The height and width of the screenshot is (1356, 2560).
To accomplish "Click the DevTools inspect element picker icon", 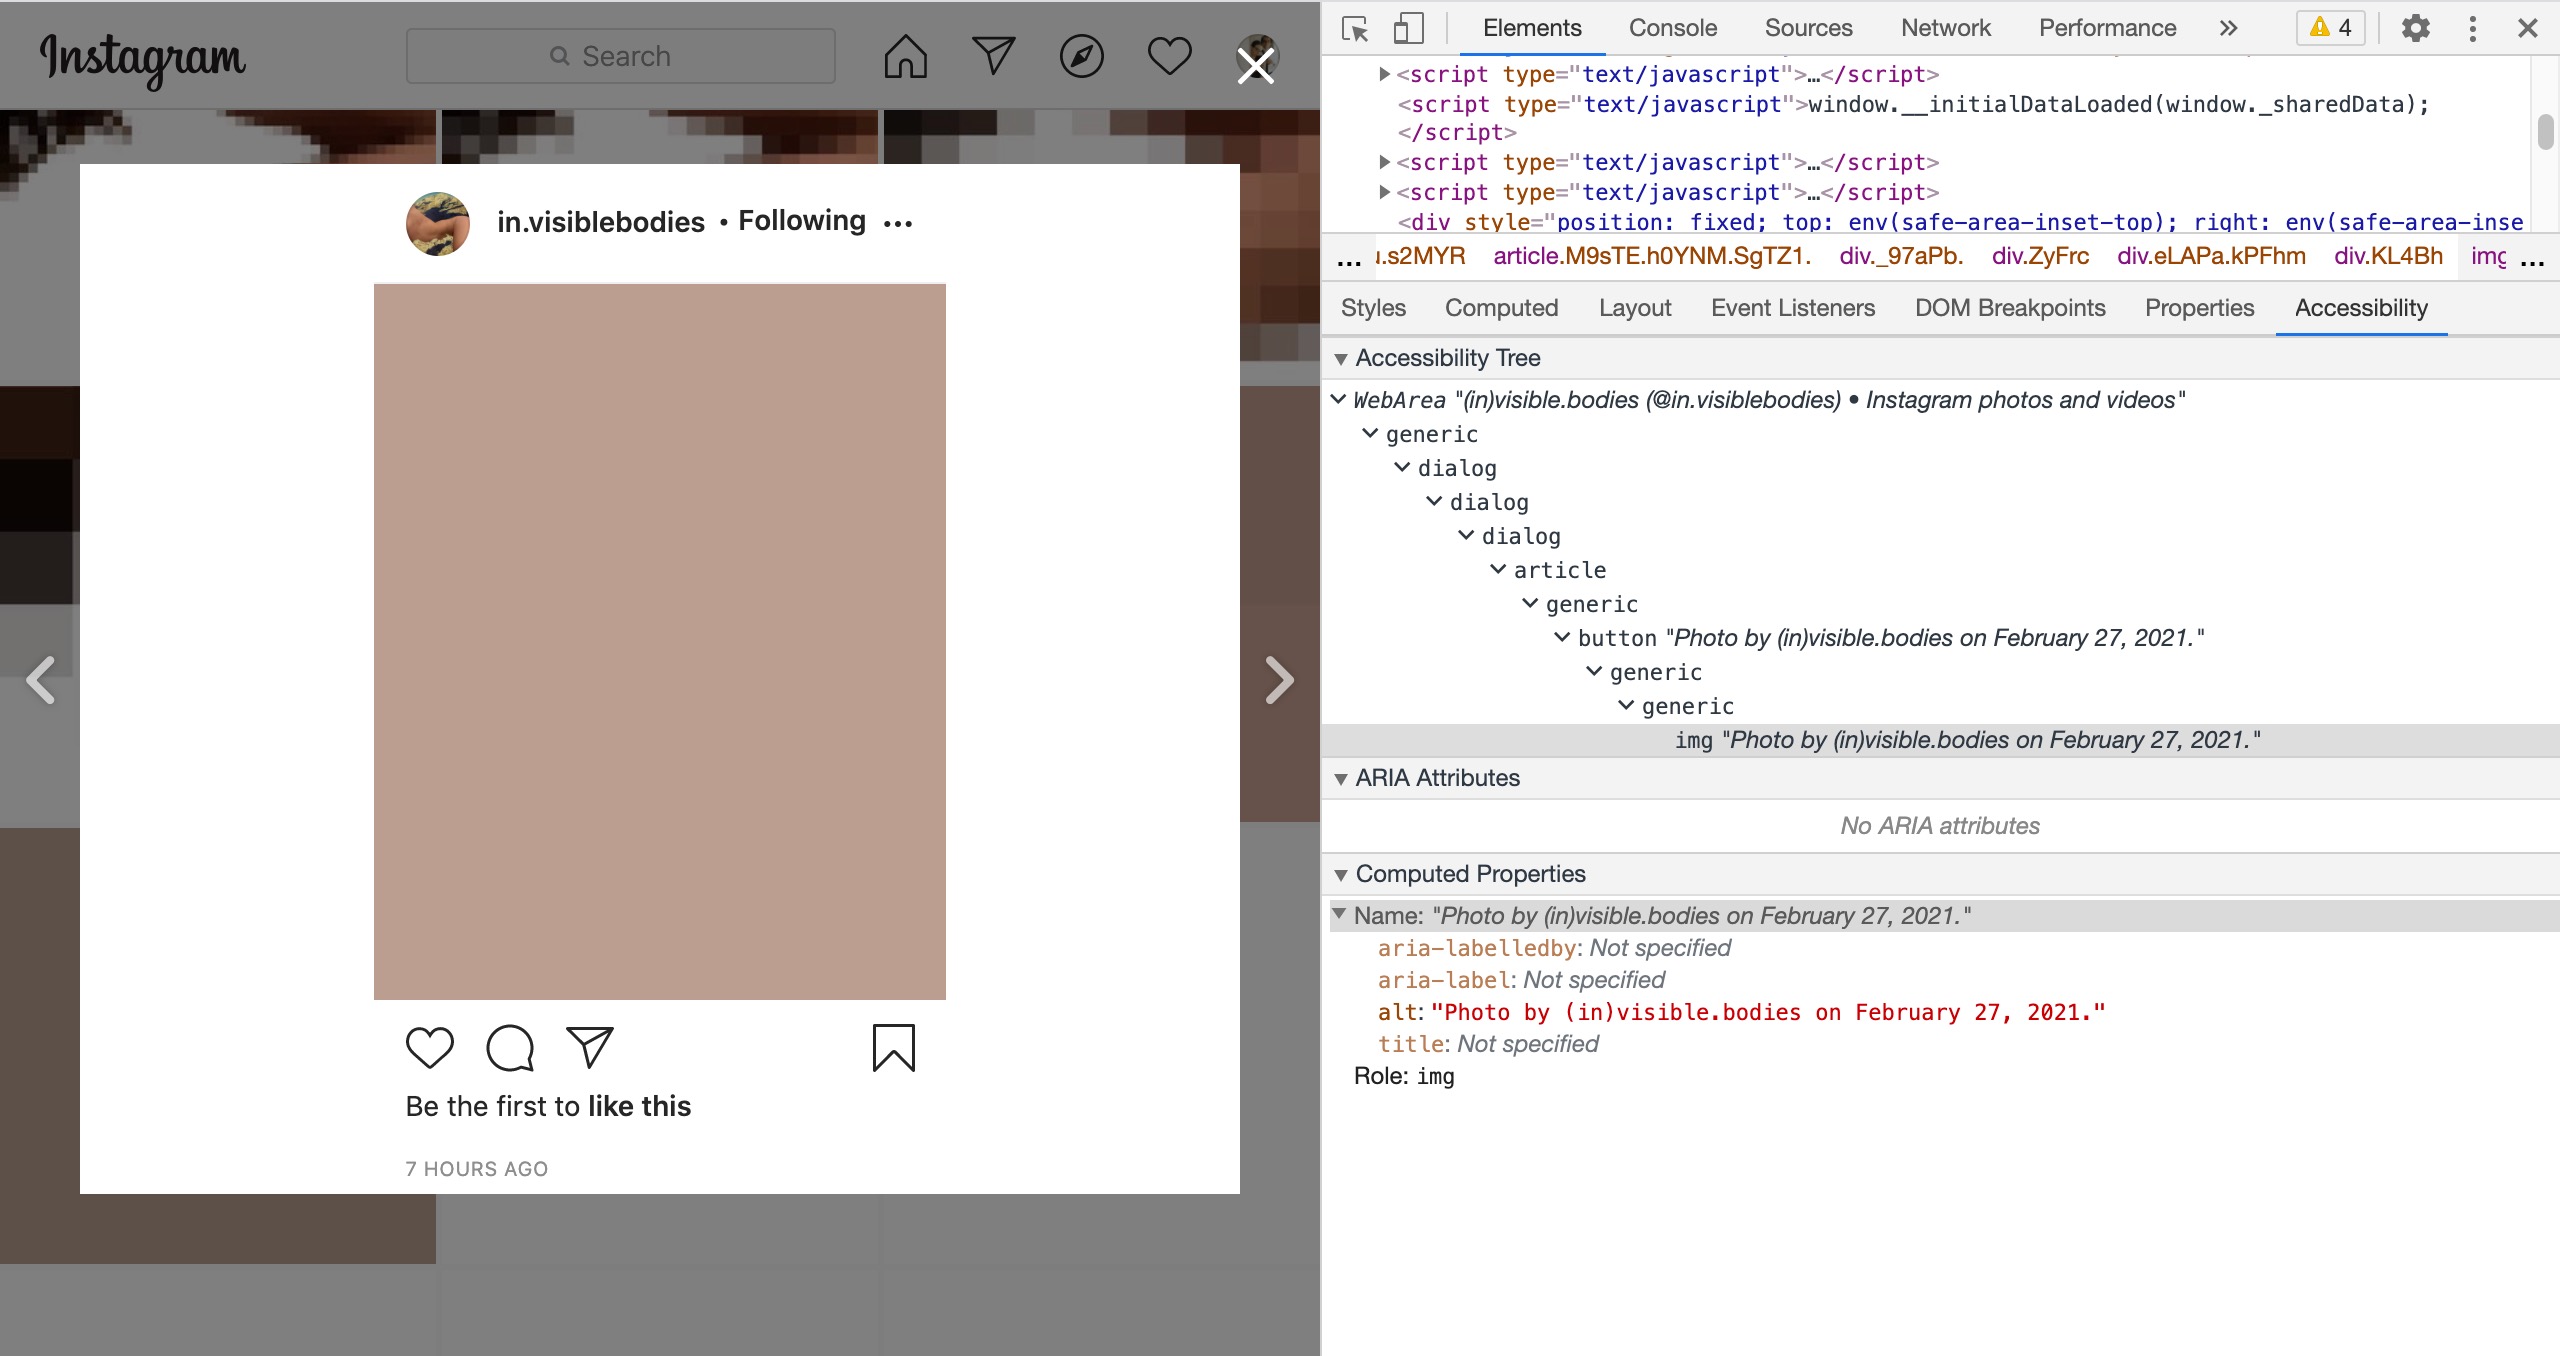I will [x=1355, y=28].
